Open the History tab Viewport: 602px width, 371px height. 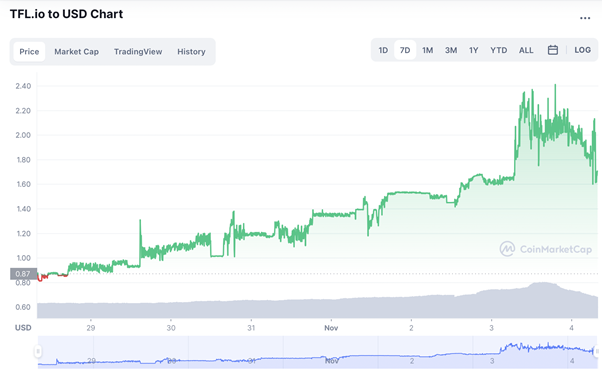pyautogui.click(x=191, y=51)
